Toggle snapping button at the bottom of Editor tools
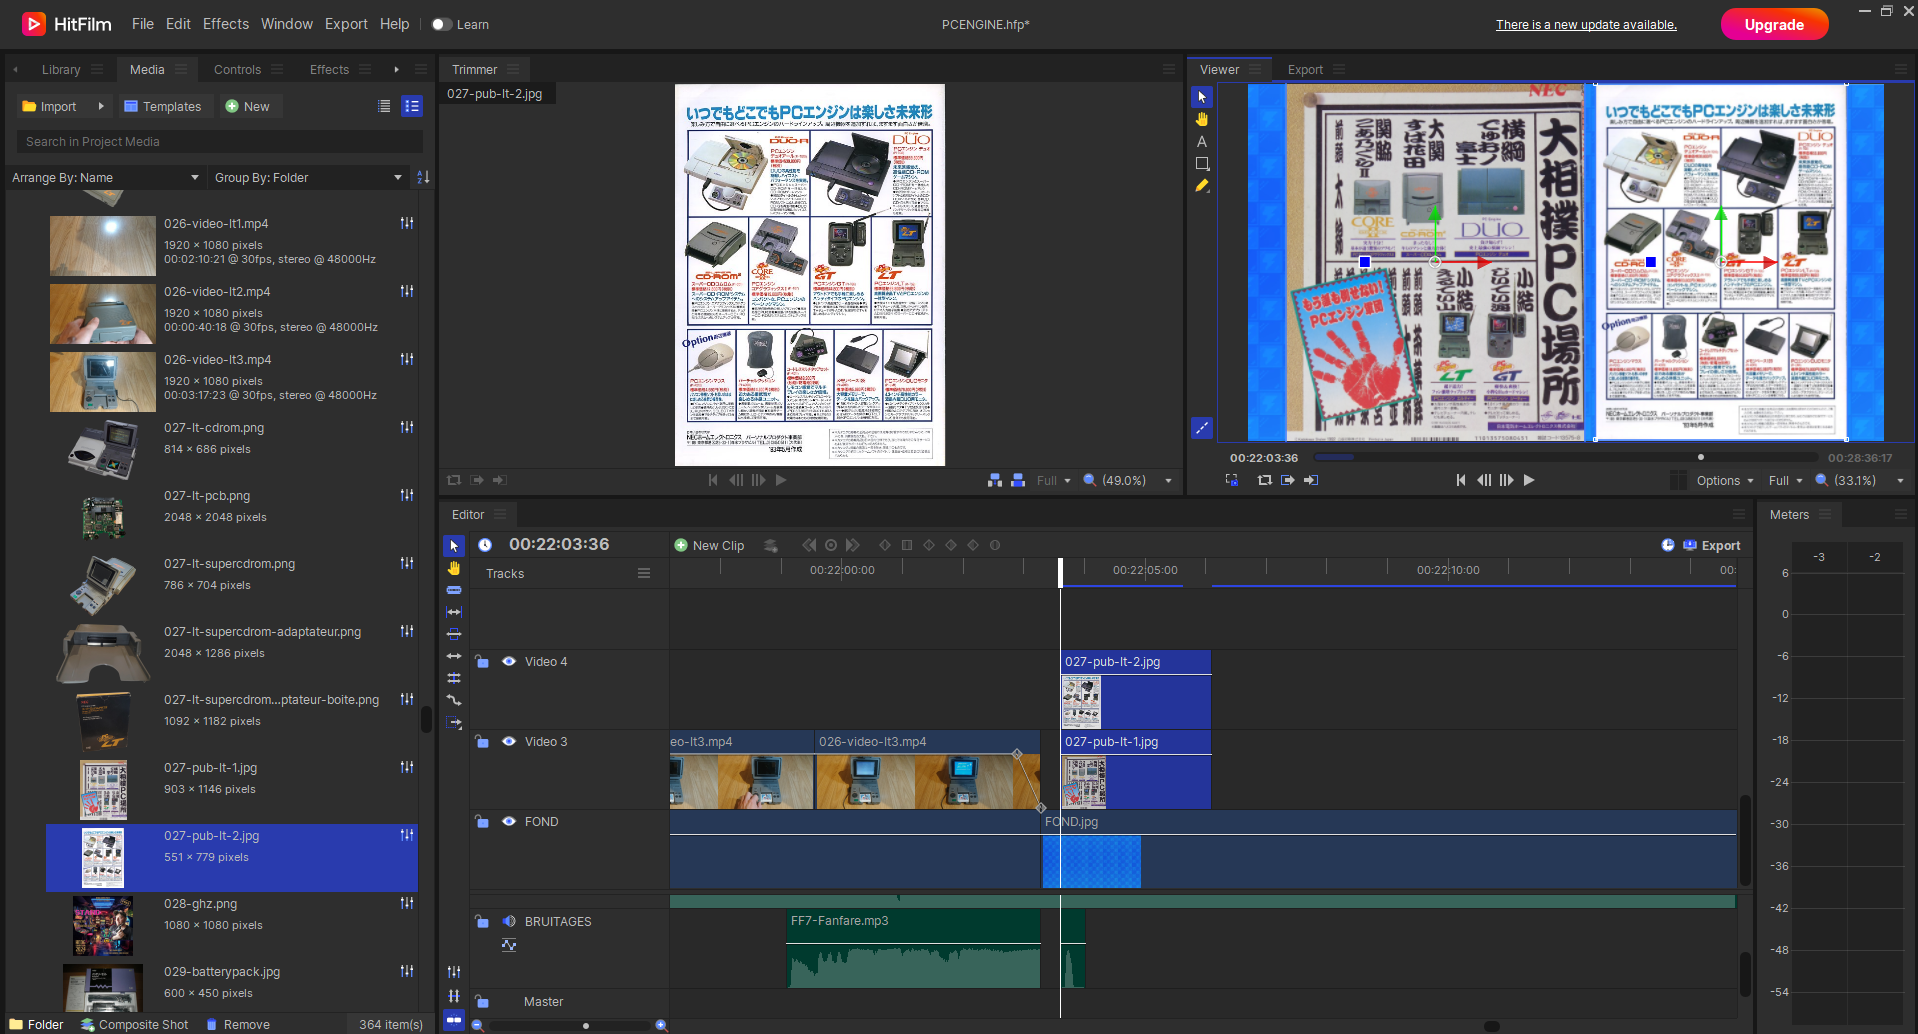1918x1034 pixels. [454, 1020]
